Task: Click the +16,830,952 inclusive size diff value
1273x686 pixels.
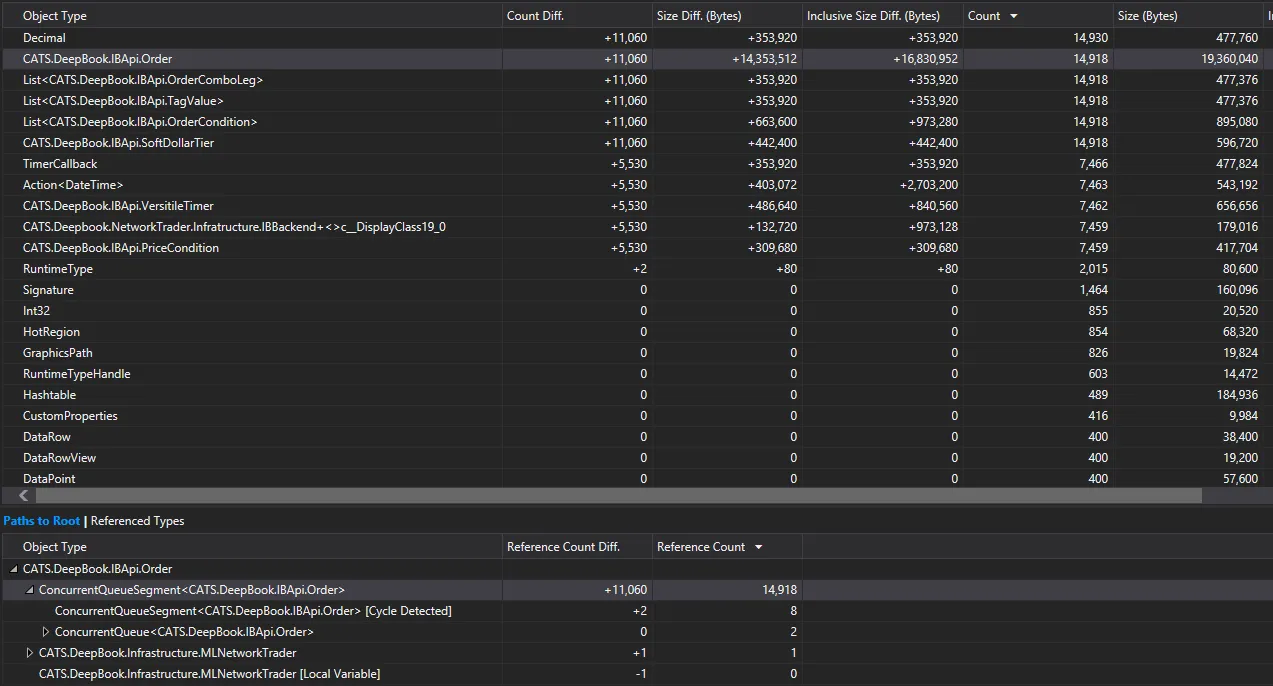Action: [925, 59]
